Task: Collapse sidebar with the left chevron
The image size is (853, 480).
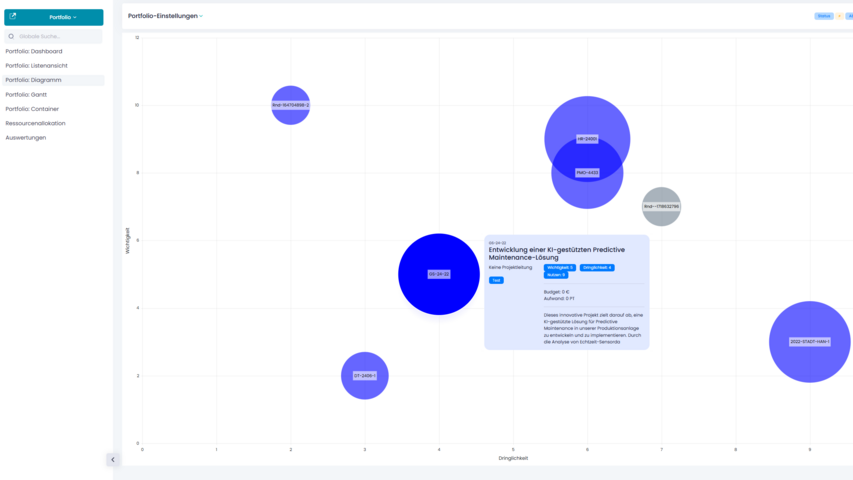Action: [112, 460]
